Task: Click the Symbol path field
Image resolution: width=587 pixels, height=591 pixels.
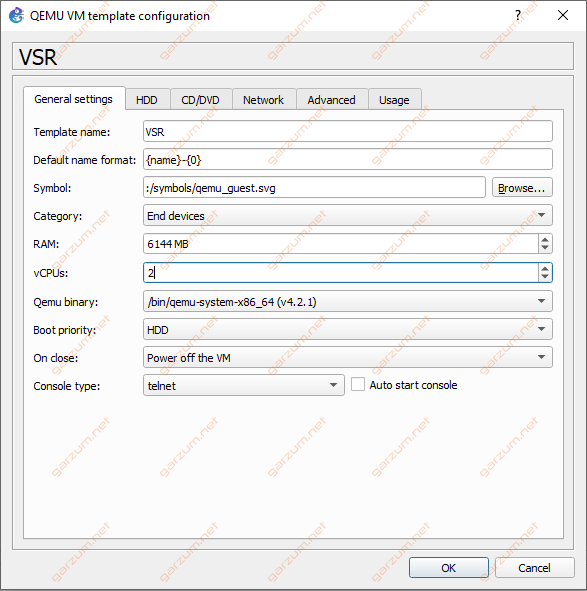Action: tap(314, 187)
